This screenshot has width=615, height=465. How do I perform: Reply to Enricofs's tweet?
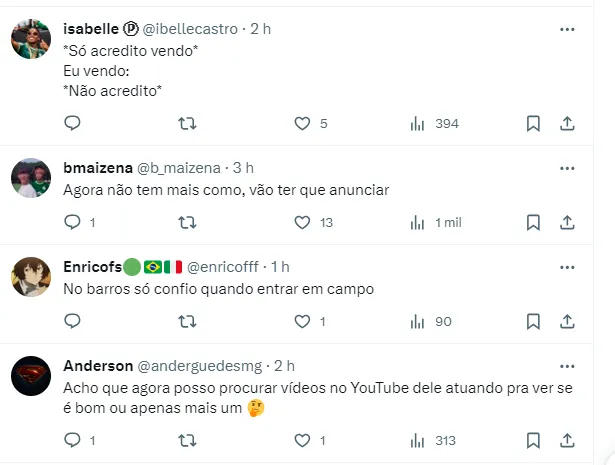[72, 321]
